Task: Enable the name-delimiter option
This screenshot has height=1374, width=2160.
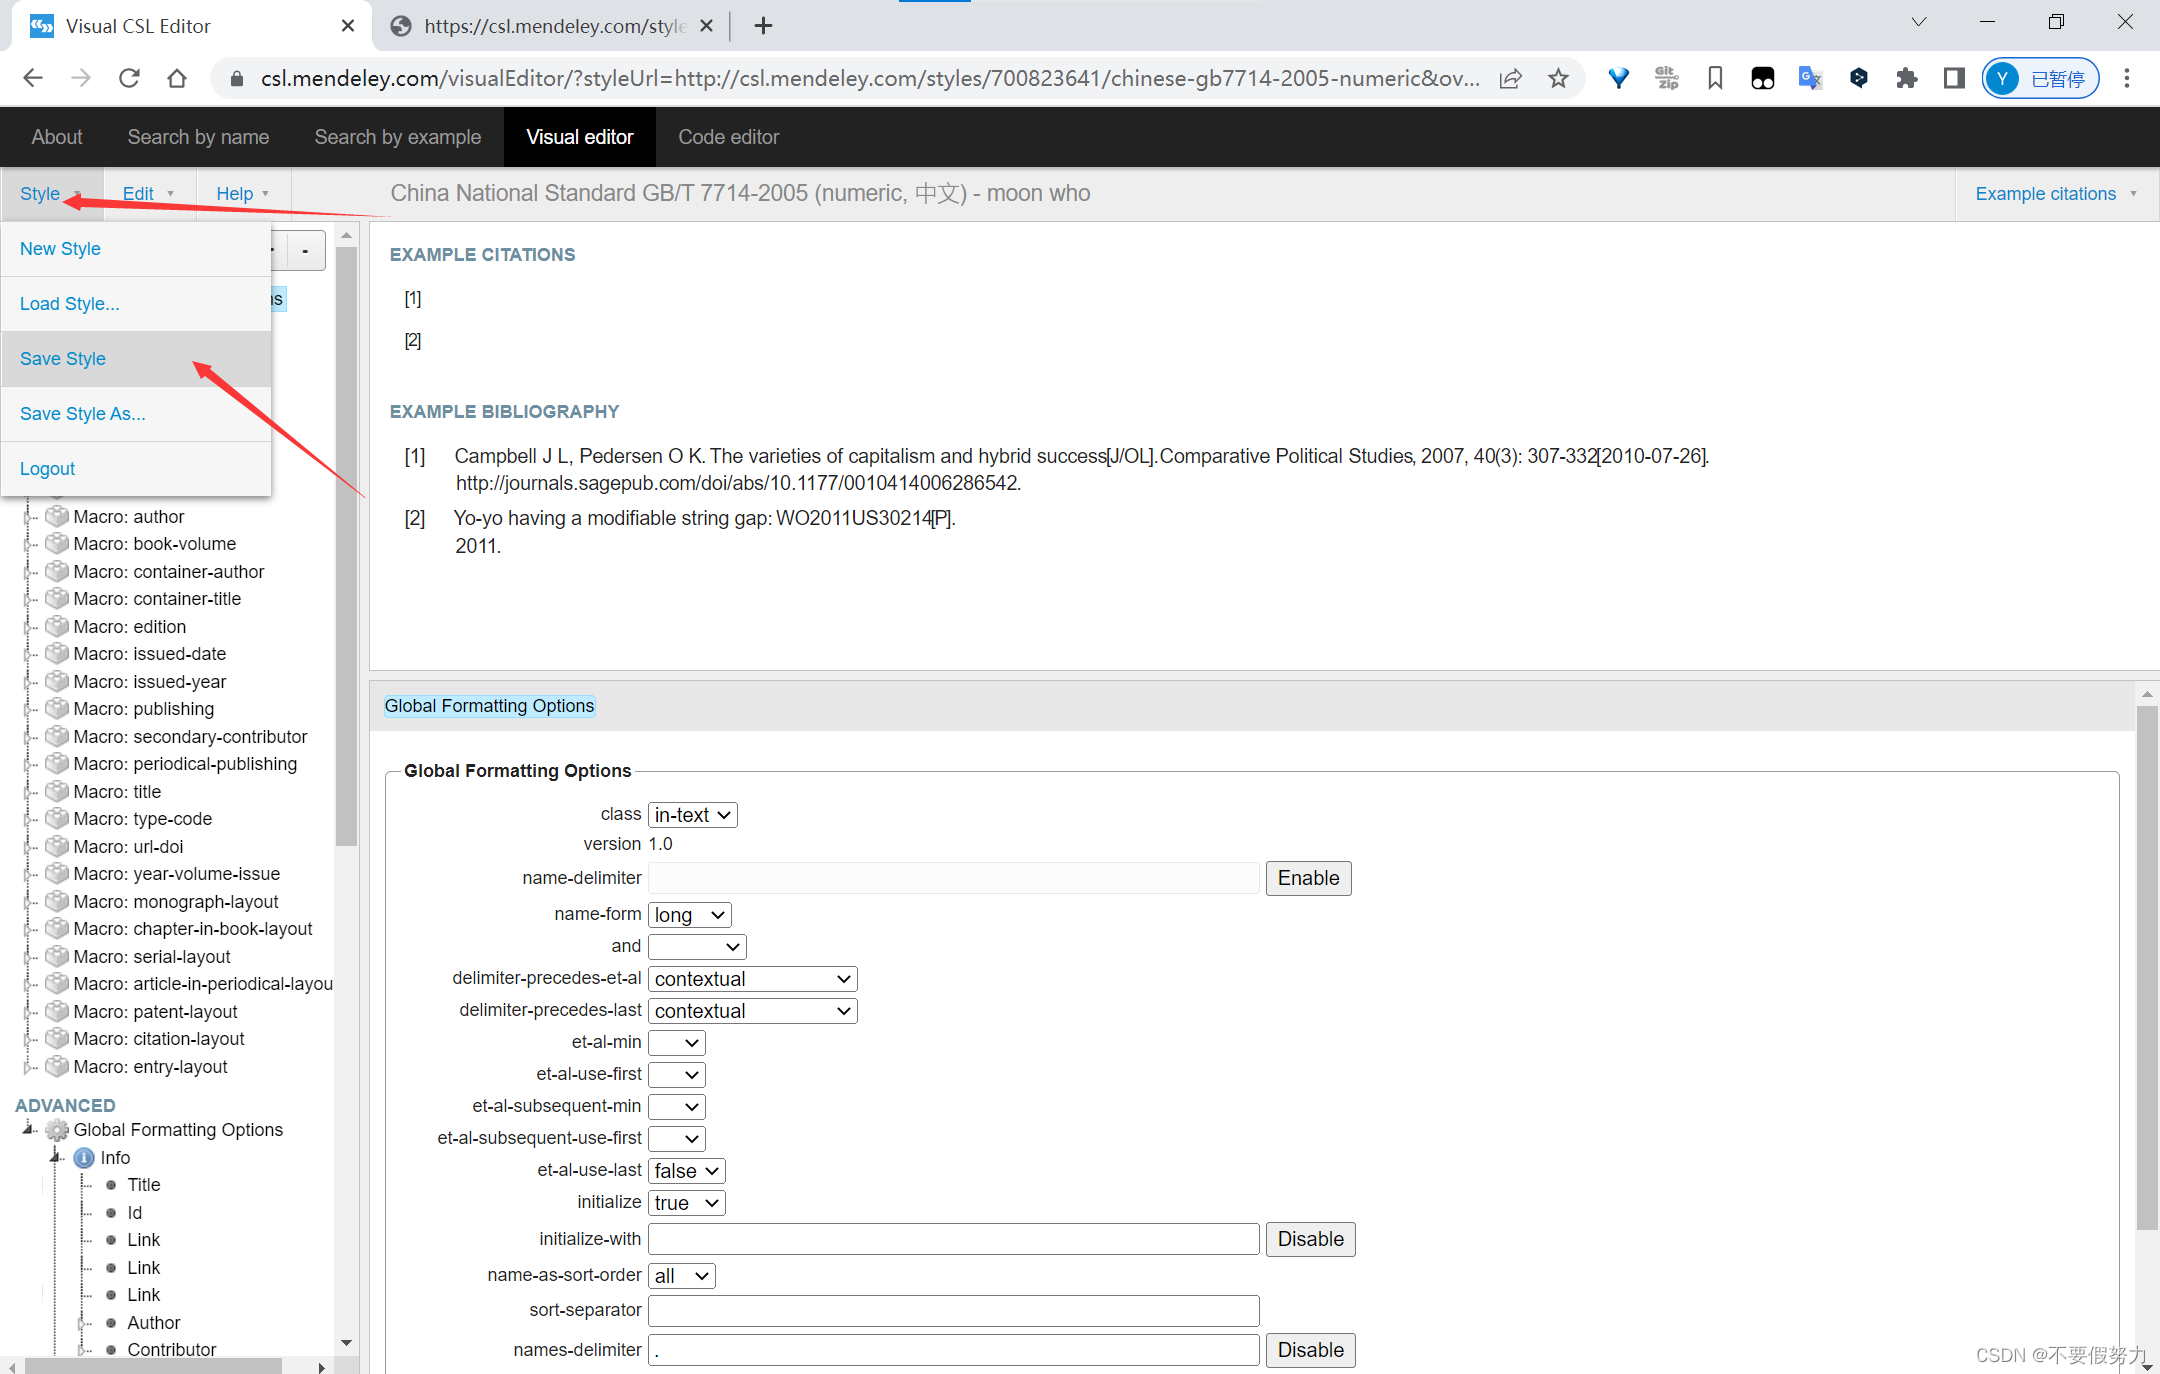Action: click(1308, 878)
